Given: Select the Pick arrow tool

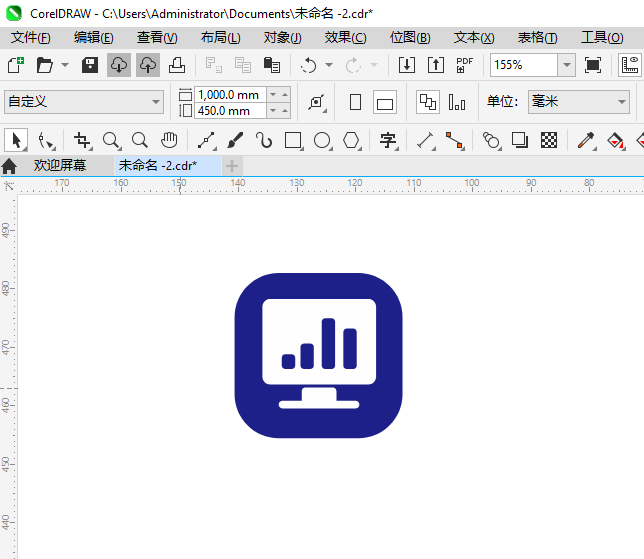Looking at the screenshot, I should [16, 140].
